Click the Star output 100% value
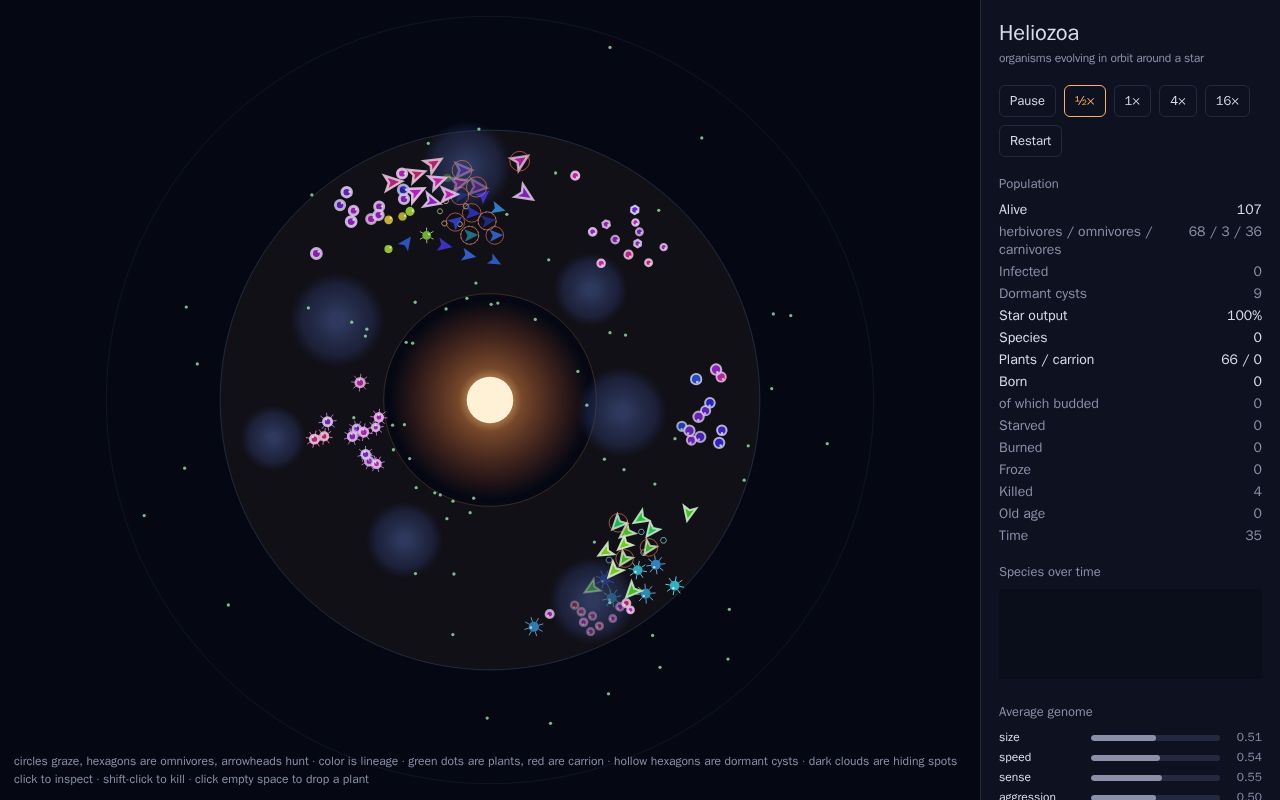The width and height of the screenshot is (1280, 800). (1244, 316)
